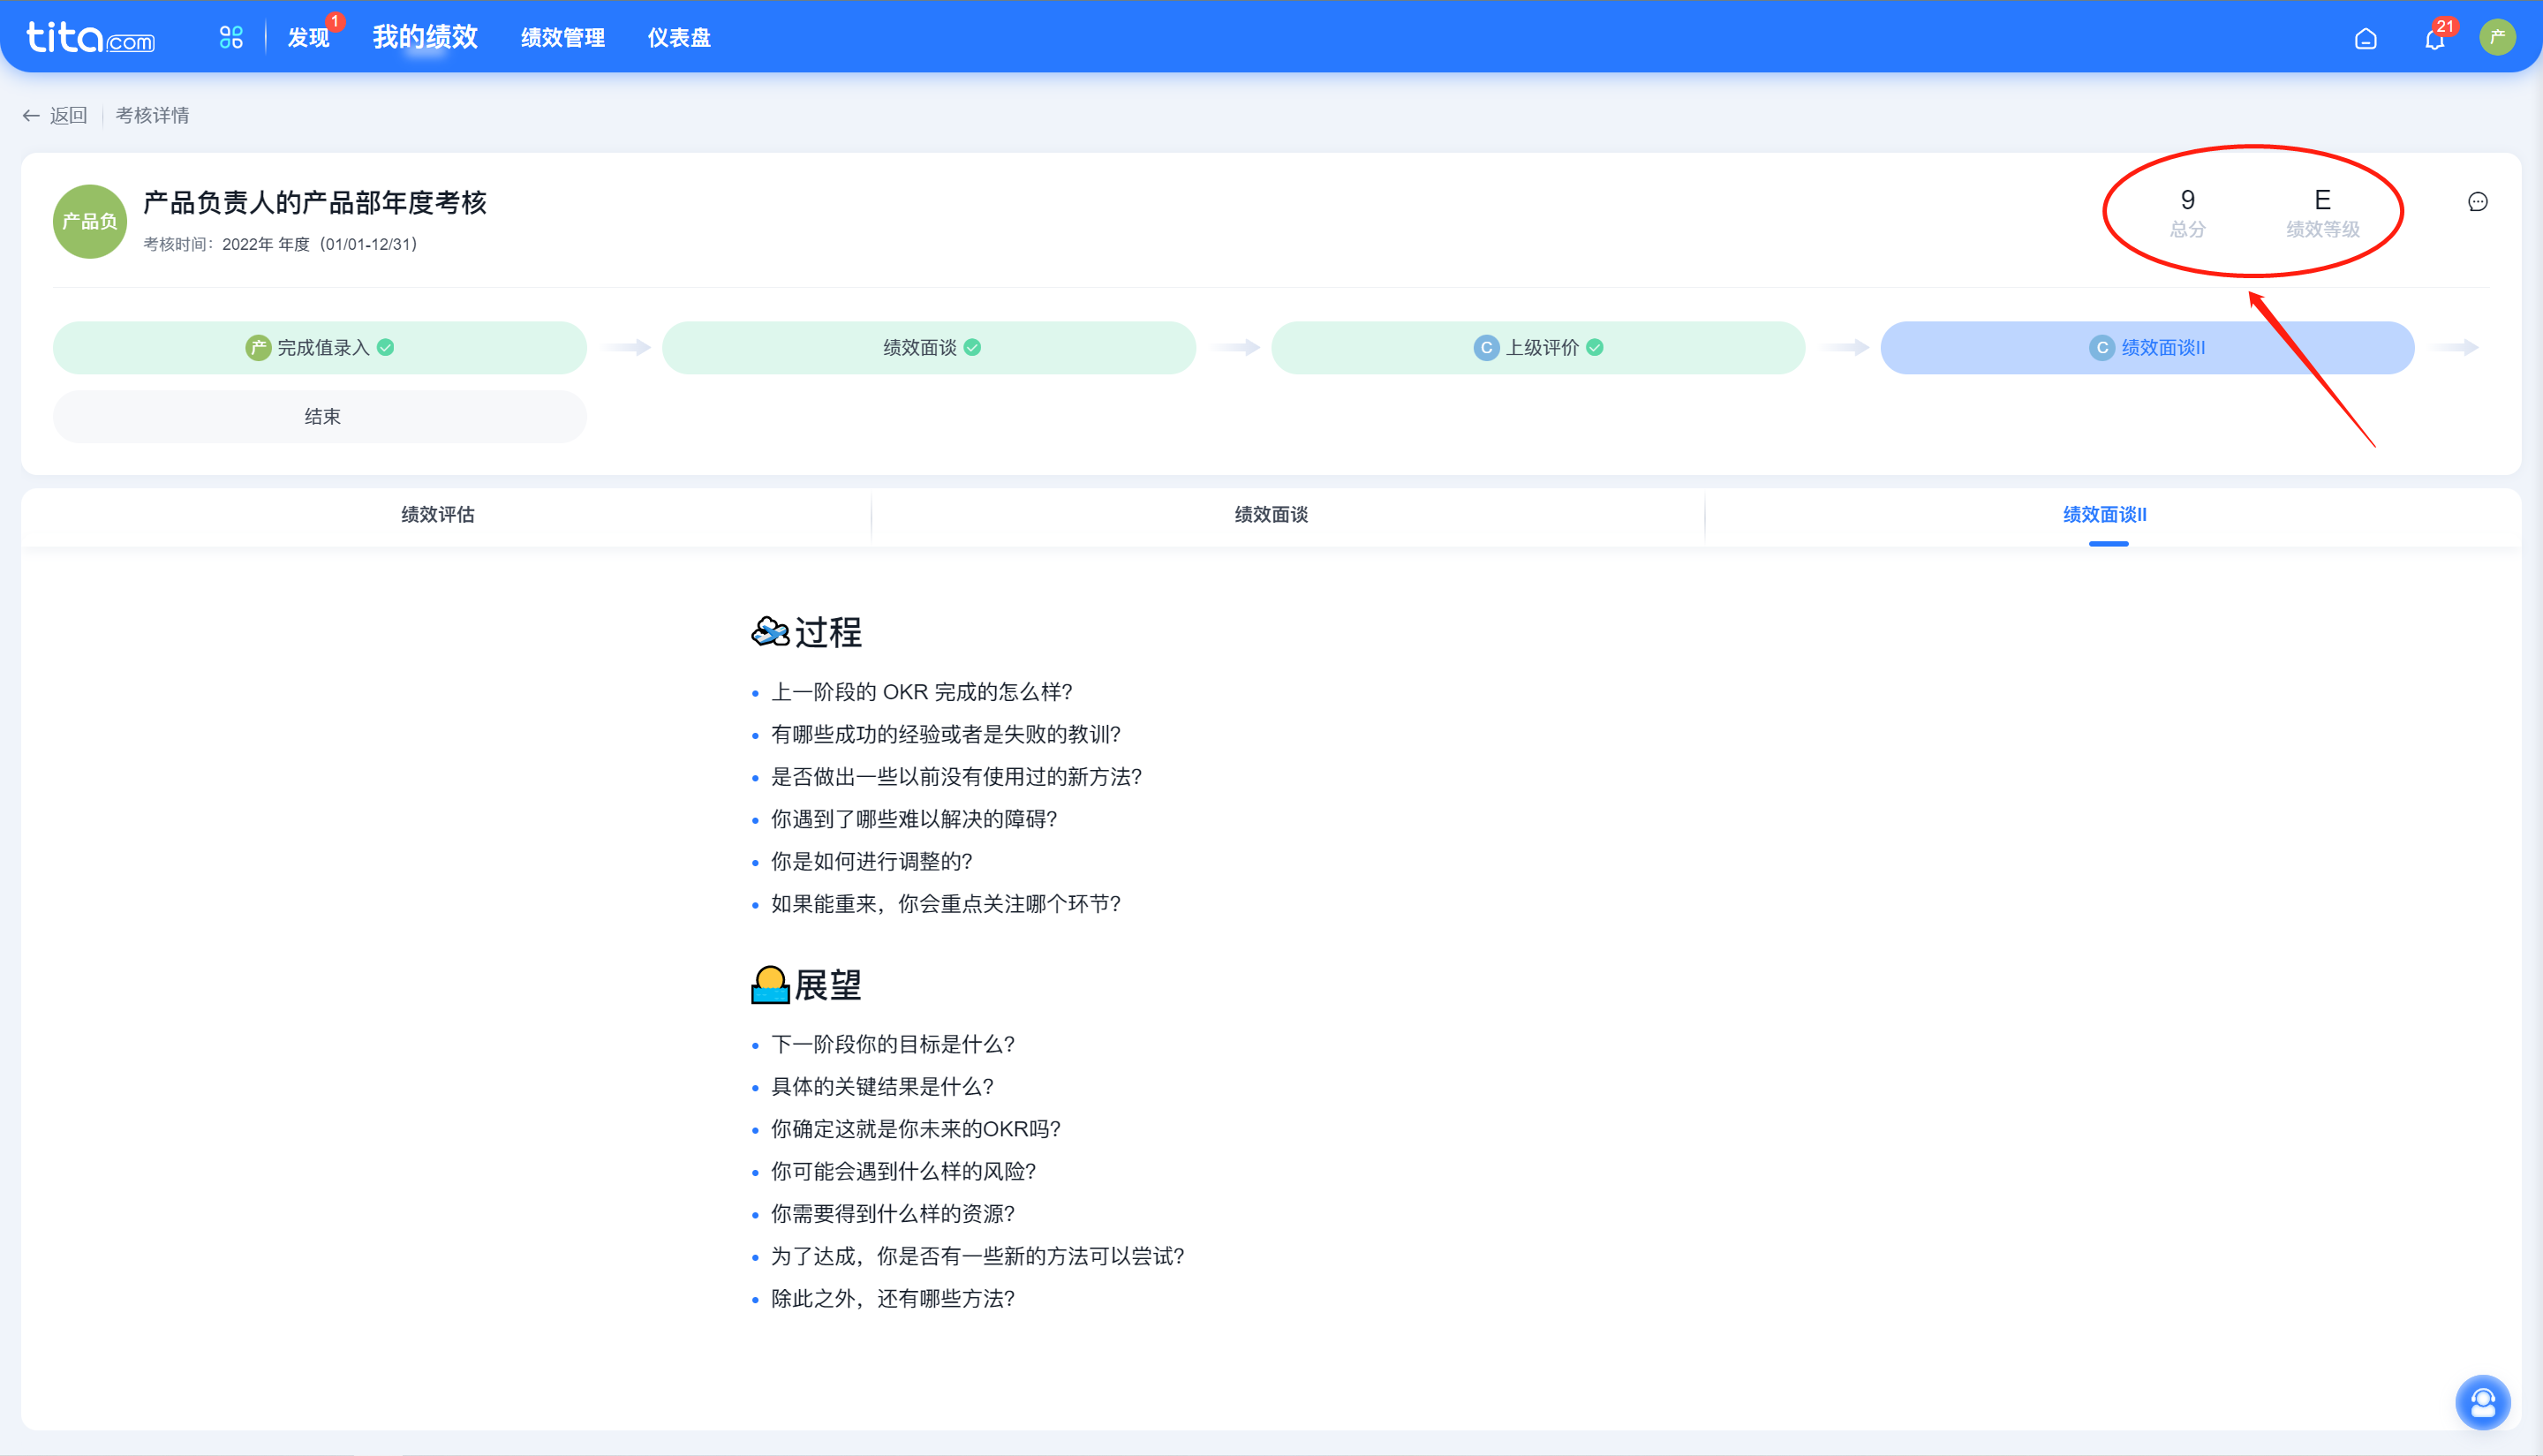
Task: Open the customer support chat icon
Action: [x=2483, y=1403]
